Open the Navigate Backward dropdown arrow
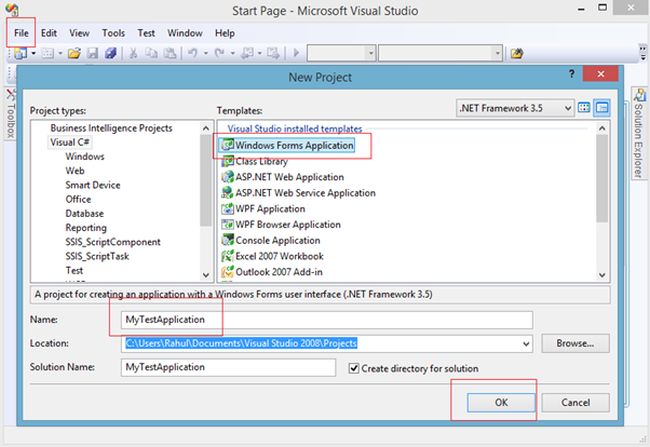Image resolution: width=650 pixels, height=447 pixels. click(260, 53)
